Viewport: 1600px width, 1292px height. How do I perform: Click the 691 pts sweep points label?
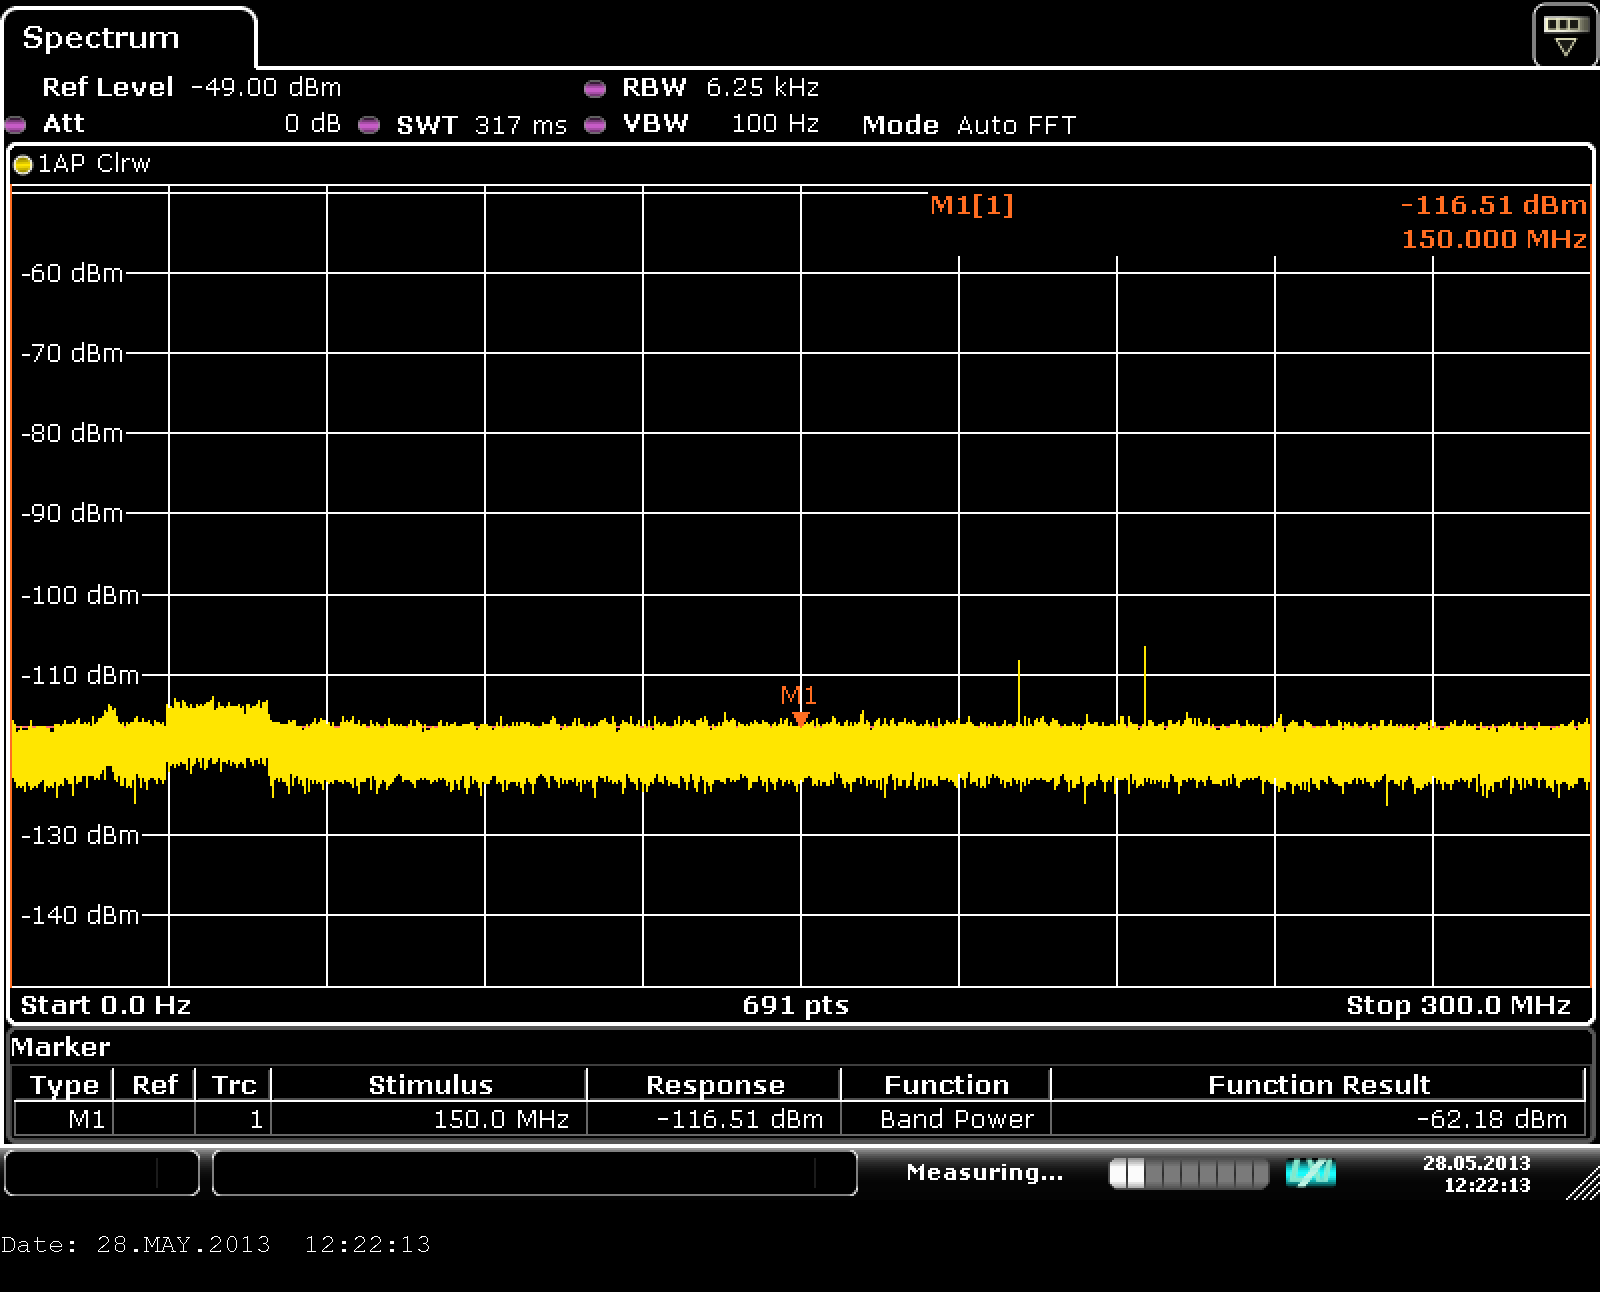click(795, 1005)
